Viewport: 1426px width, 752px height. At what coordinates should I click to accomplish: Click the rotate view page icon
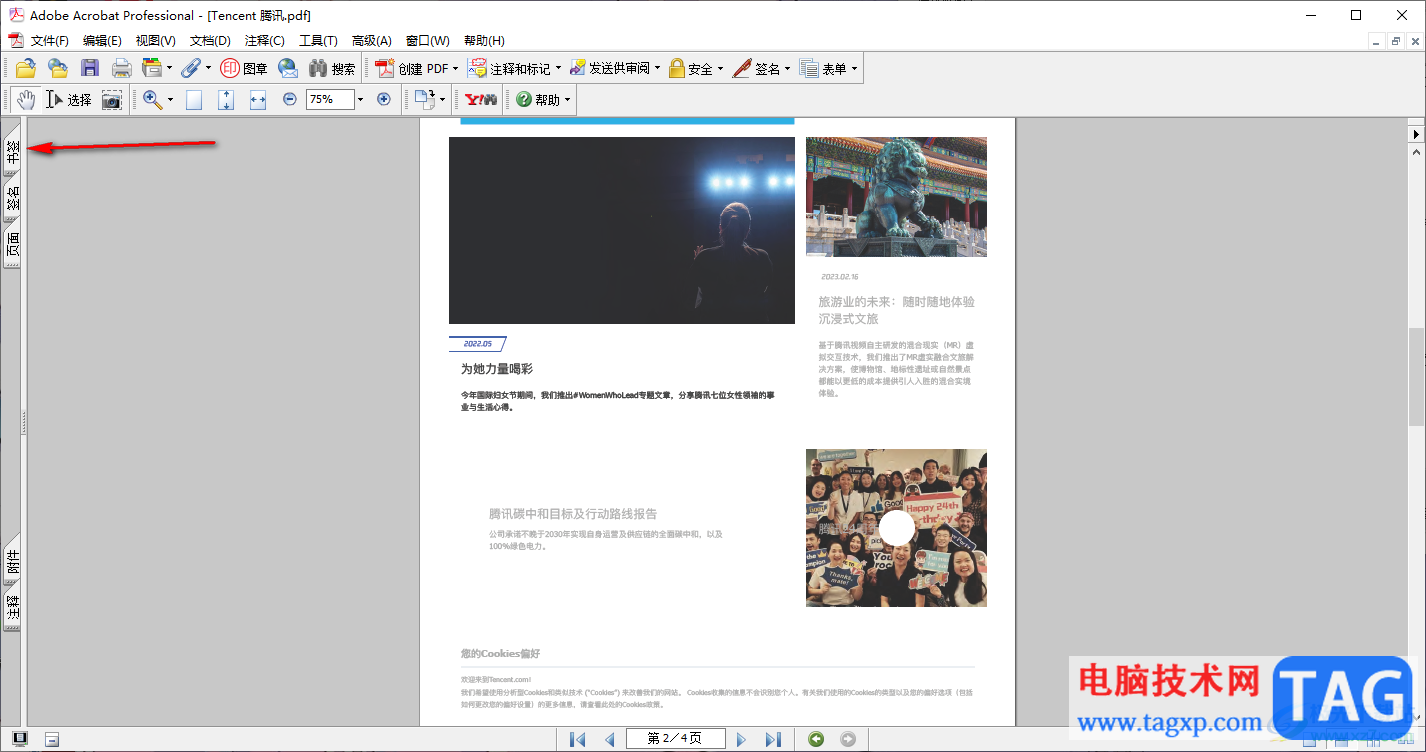click(425, 99)
